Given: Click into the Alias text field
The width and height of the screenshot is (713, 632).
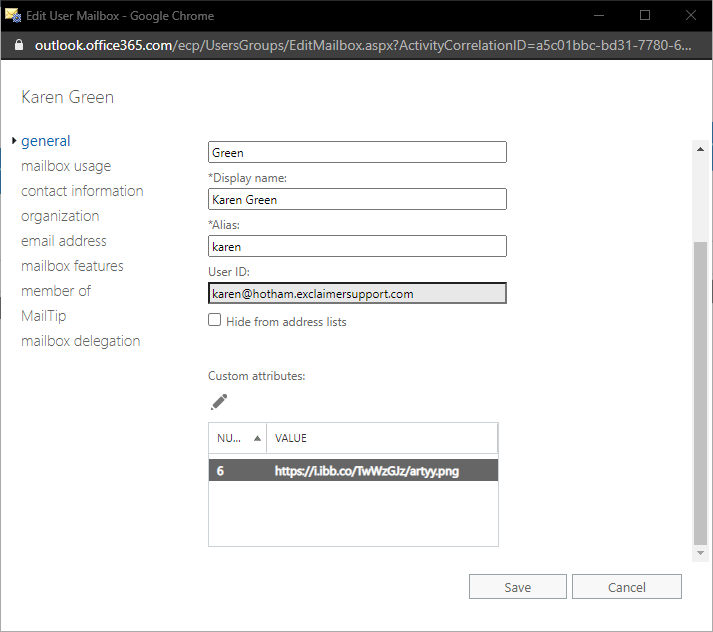Looking at the screenshot, I should pos(357,246).
